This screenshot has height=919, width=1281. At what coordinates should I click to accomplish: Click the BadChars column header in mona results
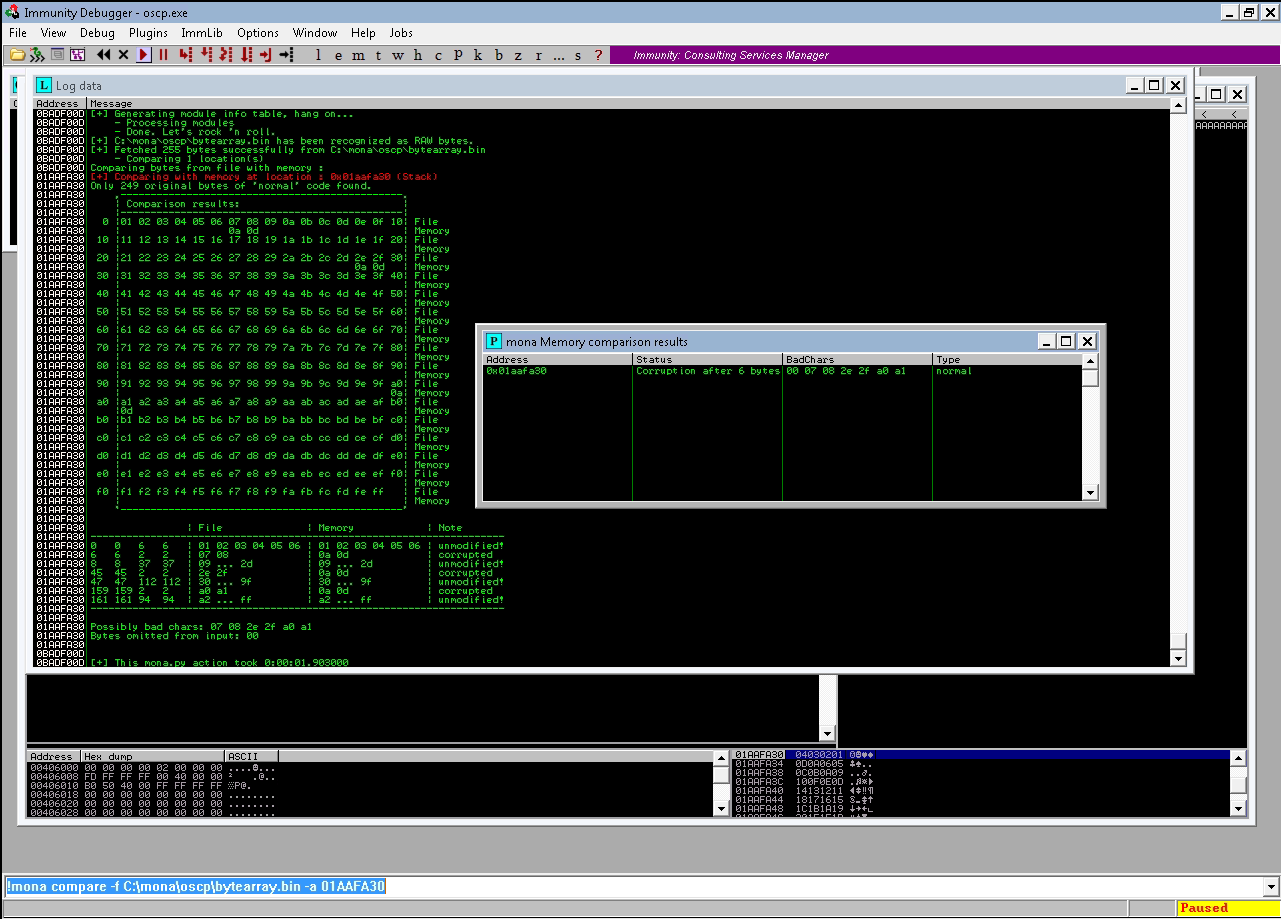click(858, 359)
